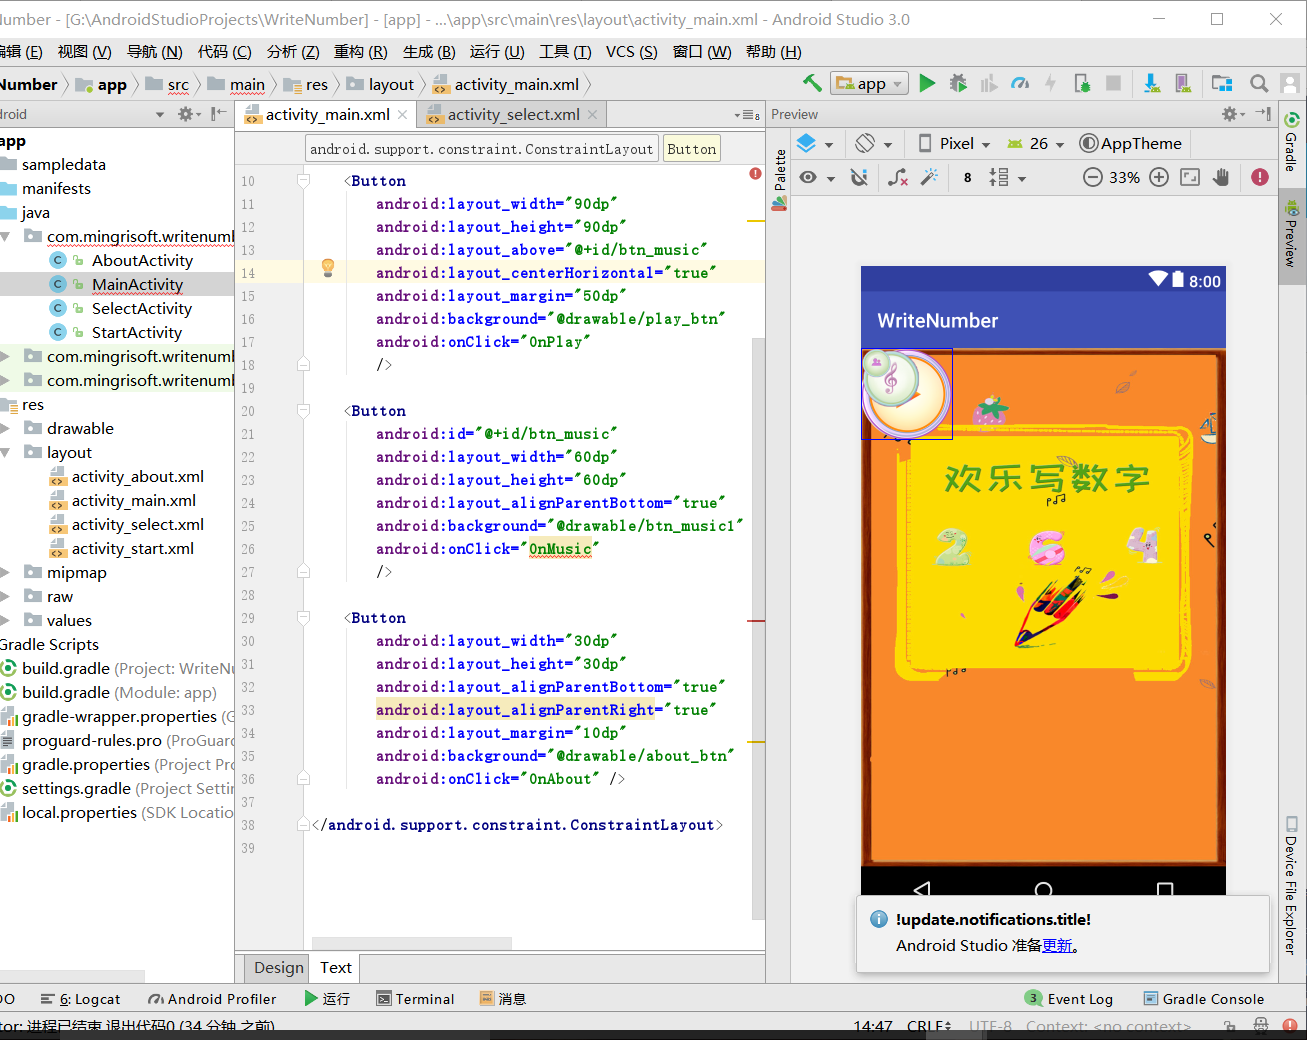Screen dimensions: 1307x1040
Task: Toggle Autoconnect magnet icon in preview
Action: pos(859,177)
